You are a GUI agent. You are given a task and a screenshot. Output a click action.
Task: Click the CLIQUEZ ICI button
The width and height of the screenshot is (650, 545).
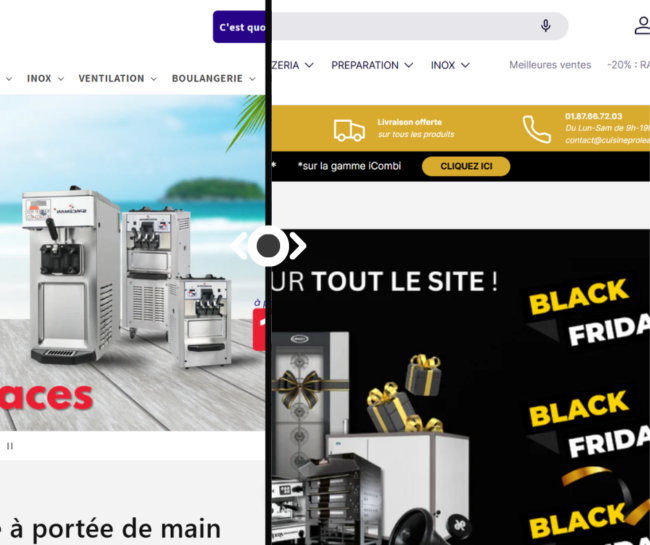(466, 166)
